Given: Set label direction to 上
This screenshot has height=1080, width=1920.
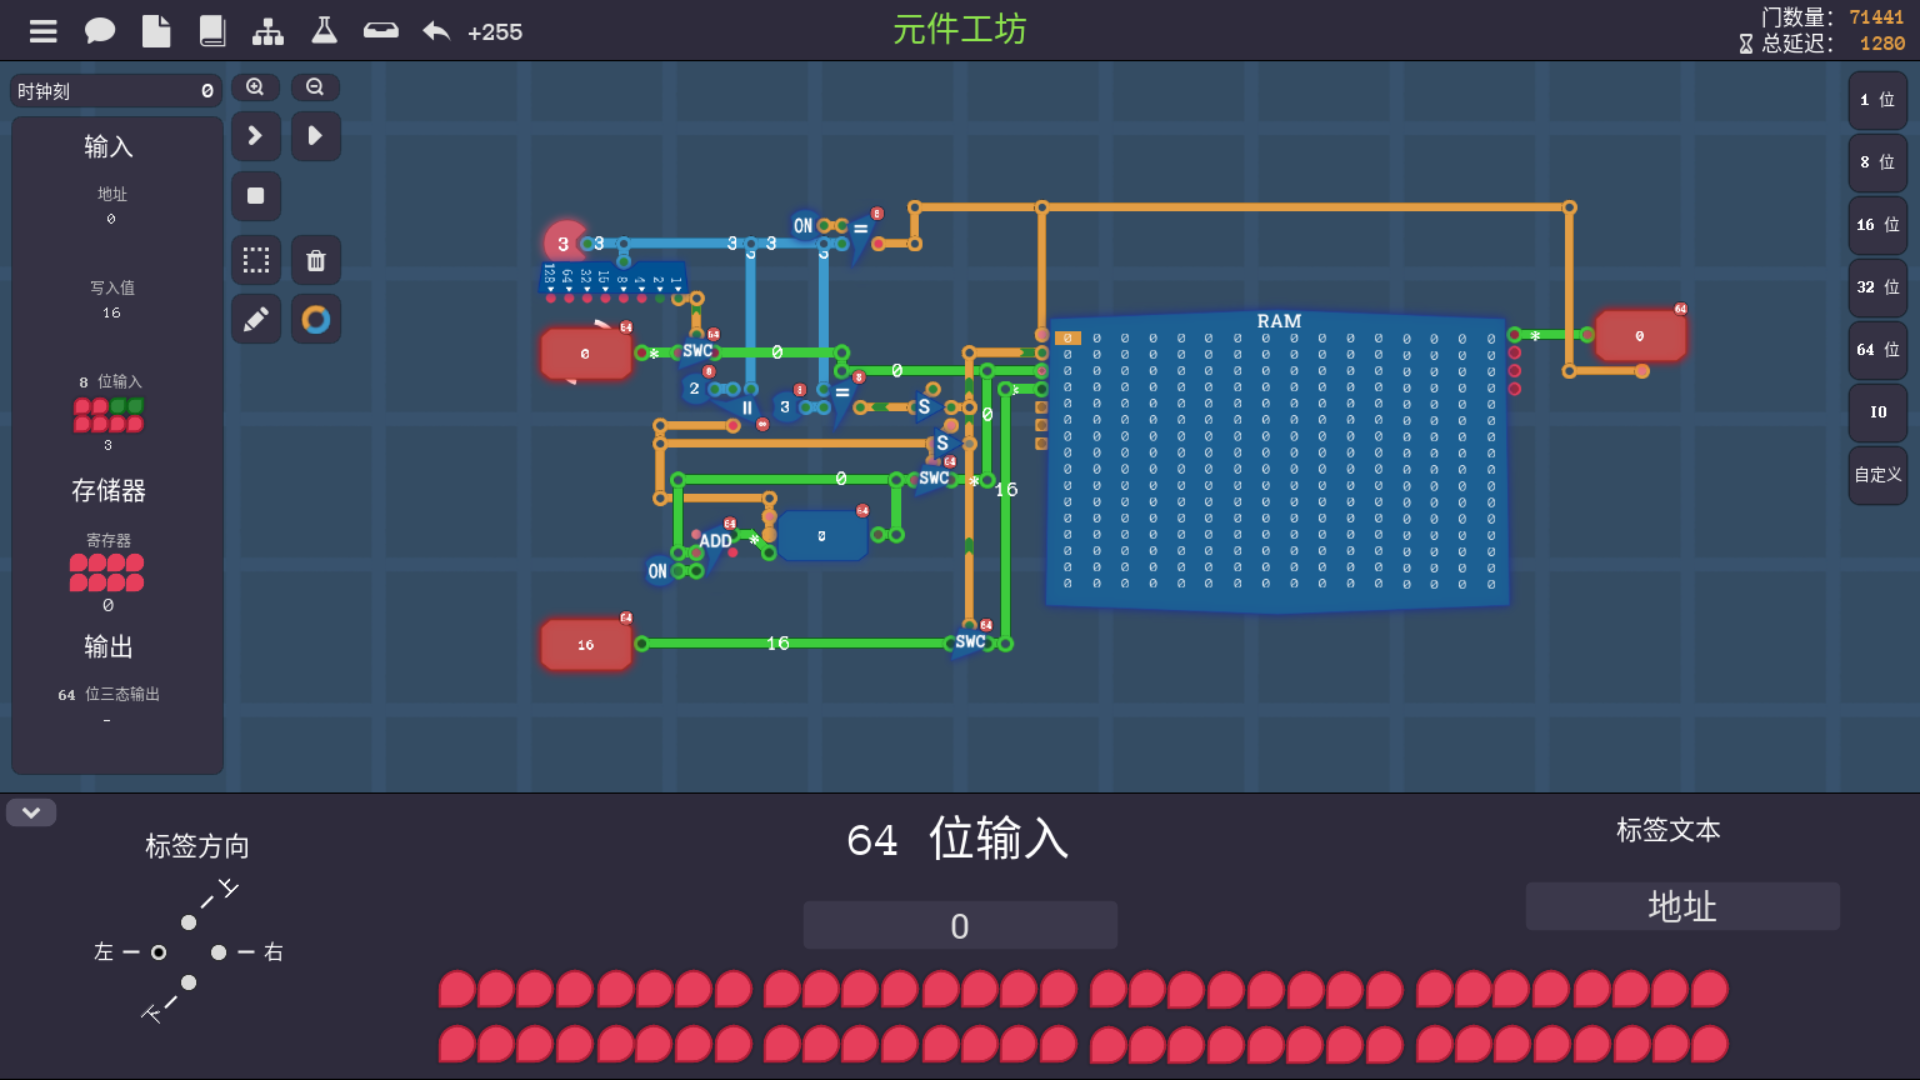Looking at the screenshot, I should pyautogui.click(x=189, y=922).
